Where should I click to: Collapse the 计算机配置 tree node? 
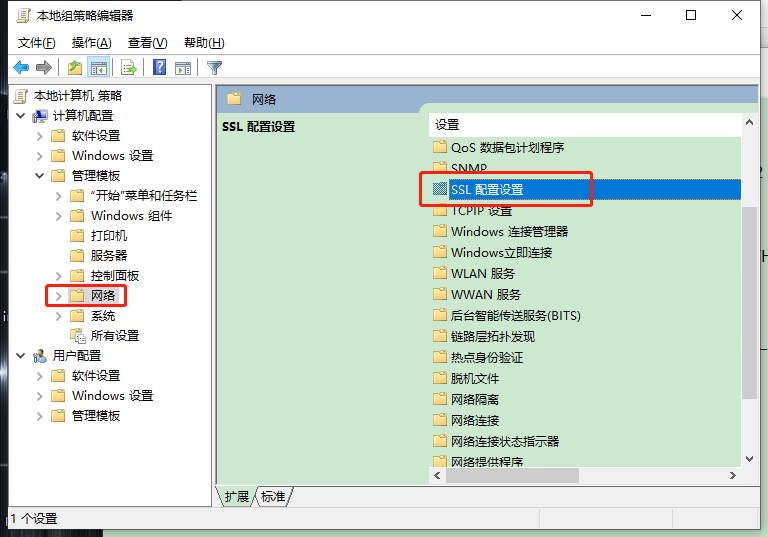[x=21, y=116]
